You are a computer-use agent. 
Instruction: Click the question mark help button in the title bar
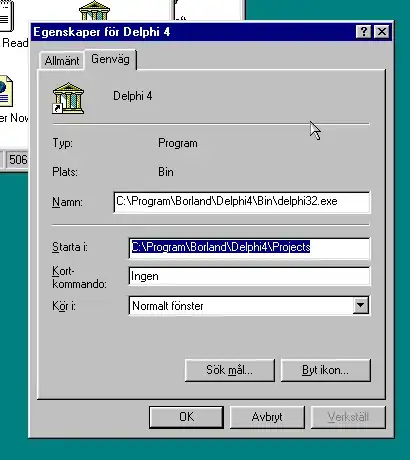(363, 32)
